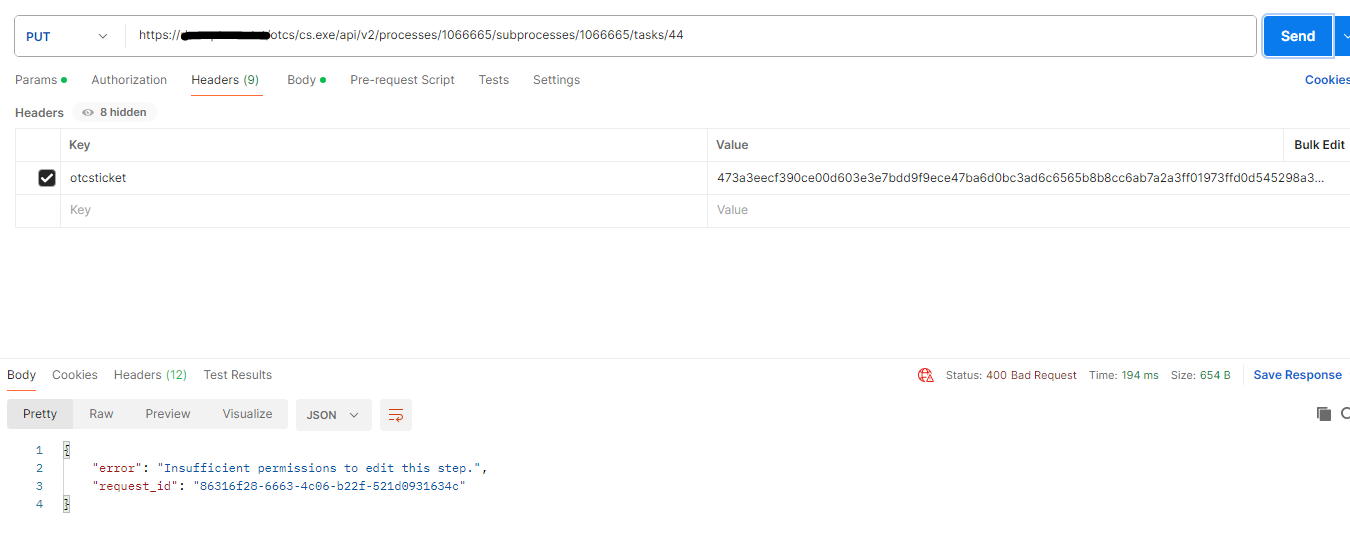Click the red globe network icon

tap(926, 375)
